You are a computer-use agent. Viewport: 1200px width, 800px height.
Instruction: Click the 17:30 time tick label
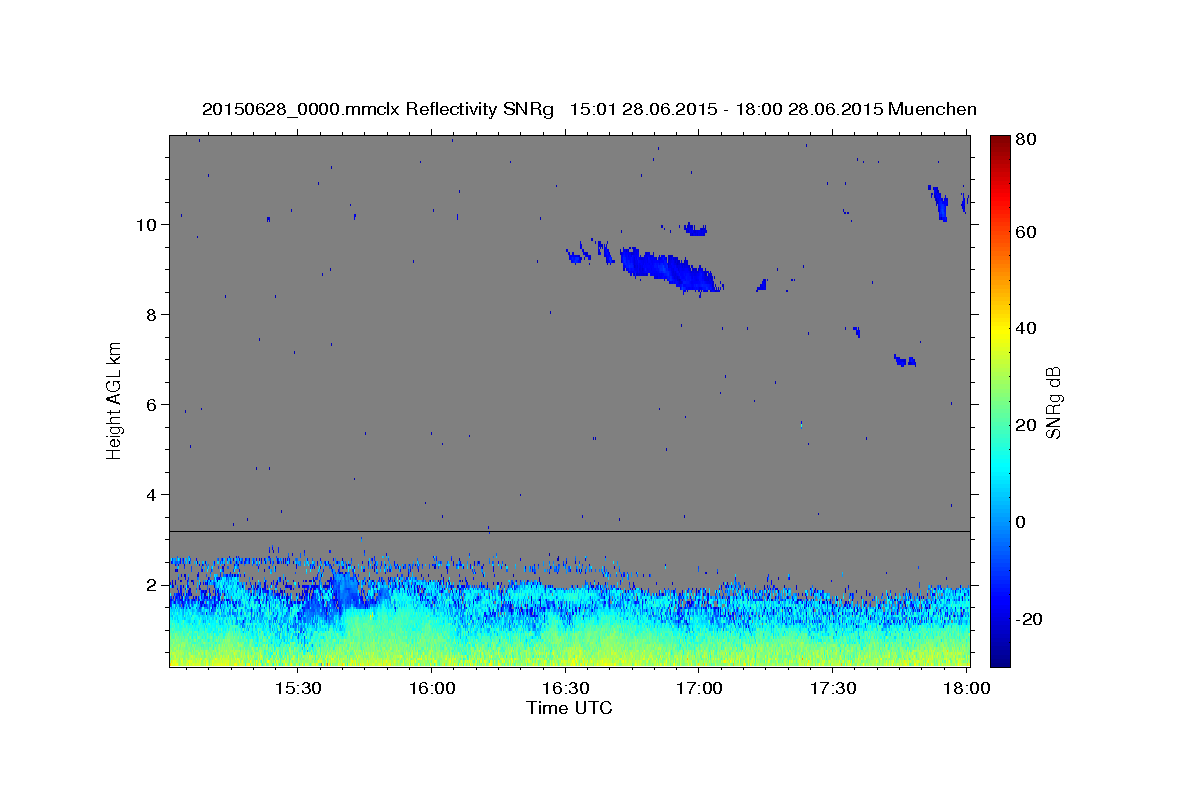(x=832, y=689)
